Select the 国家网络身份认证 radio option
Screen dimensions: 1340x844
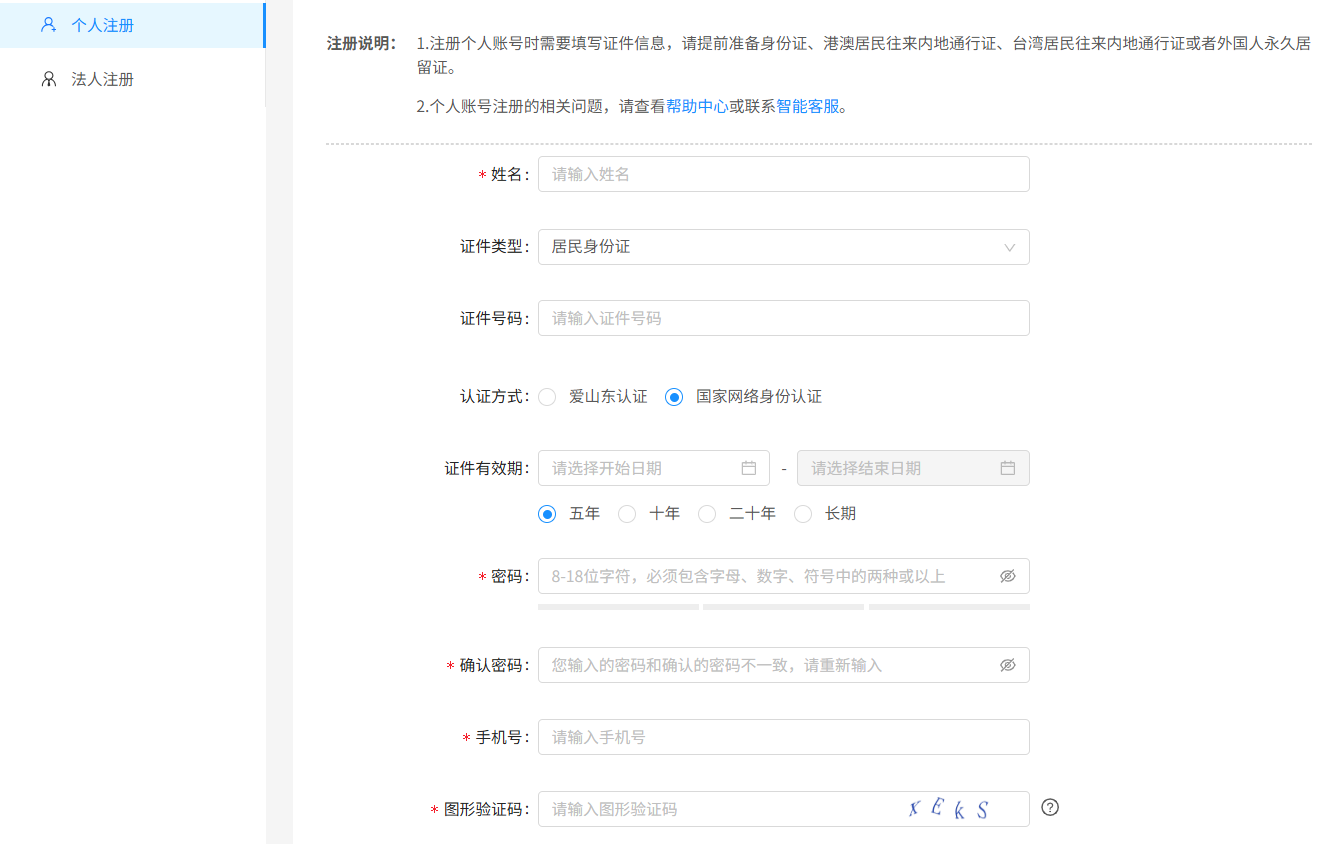pos(674,397)
